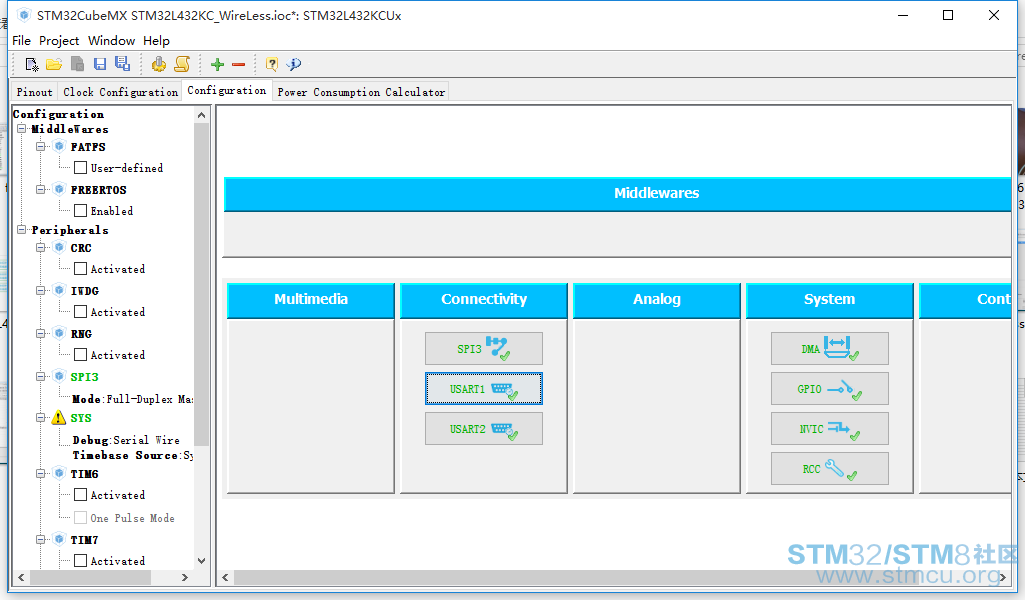This screenshot has height=600, width=1025.
Task: Open the RCC configuration button
Action: (x=830, y=469)
